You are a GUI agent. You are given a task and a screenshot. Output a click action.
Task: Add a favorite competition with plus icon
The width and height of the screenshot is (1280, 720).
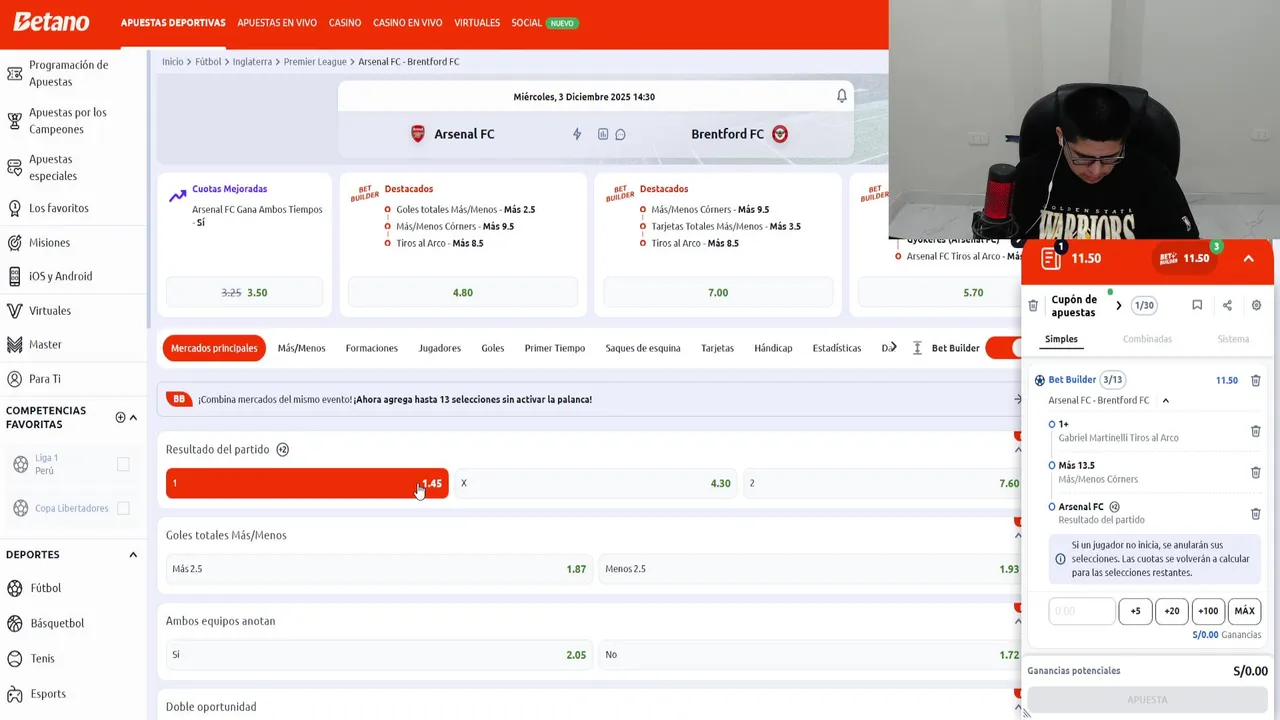point(120,417)
